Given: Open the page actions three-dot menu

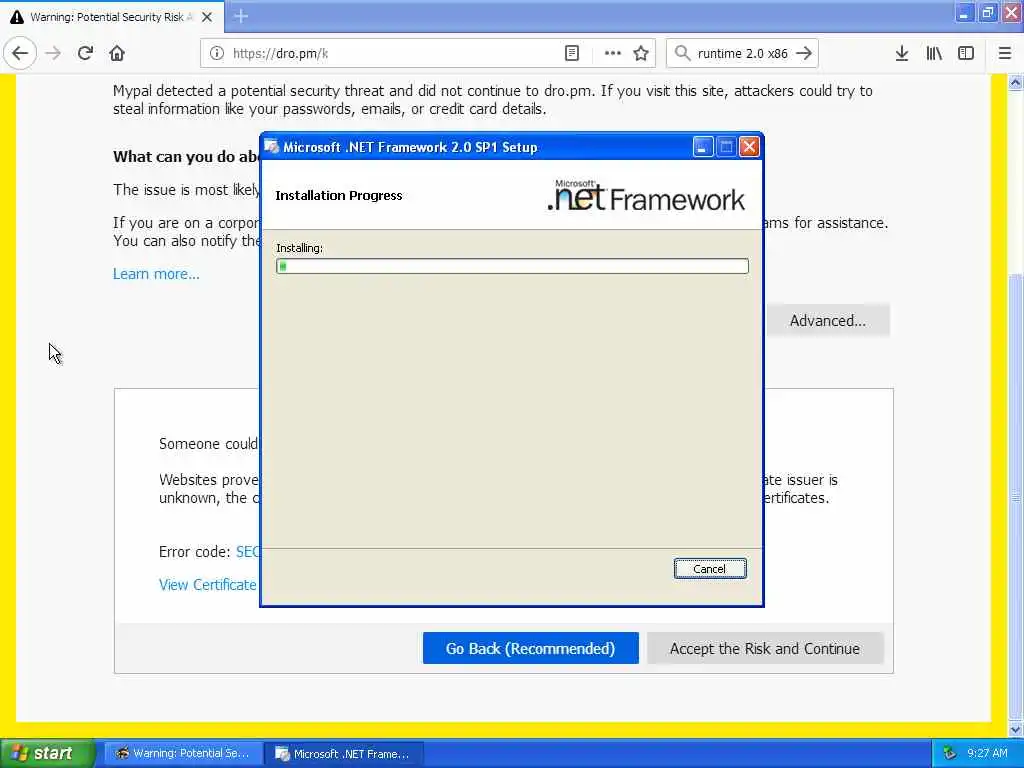Looking at the screenshot, I should point(612,54).
